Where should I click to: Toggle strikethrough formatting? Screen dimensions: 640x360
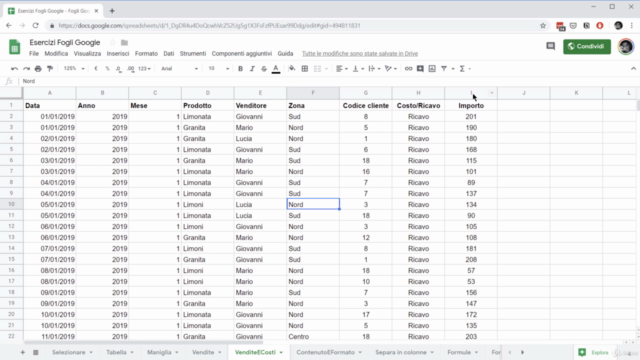[264, 69]
